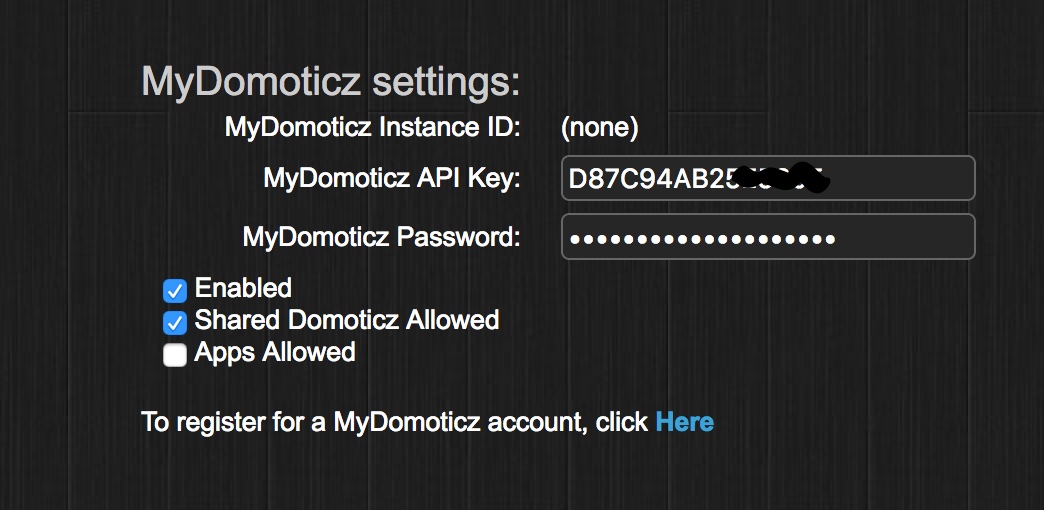Image resolution: width=1044 pixels, height=510 pixels.
Task: Toggle the Shared Domoticz Allowed checkbox
Action: click(174, 323)
